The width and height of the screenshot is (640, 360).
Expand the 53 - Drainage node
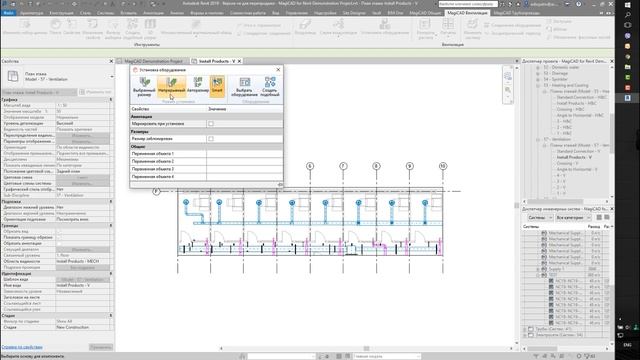(x=538, y=73)
